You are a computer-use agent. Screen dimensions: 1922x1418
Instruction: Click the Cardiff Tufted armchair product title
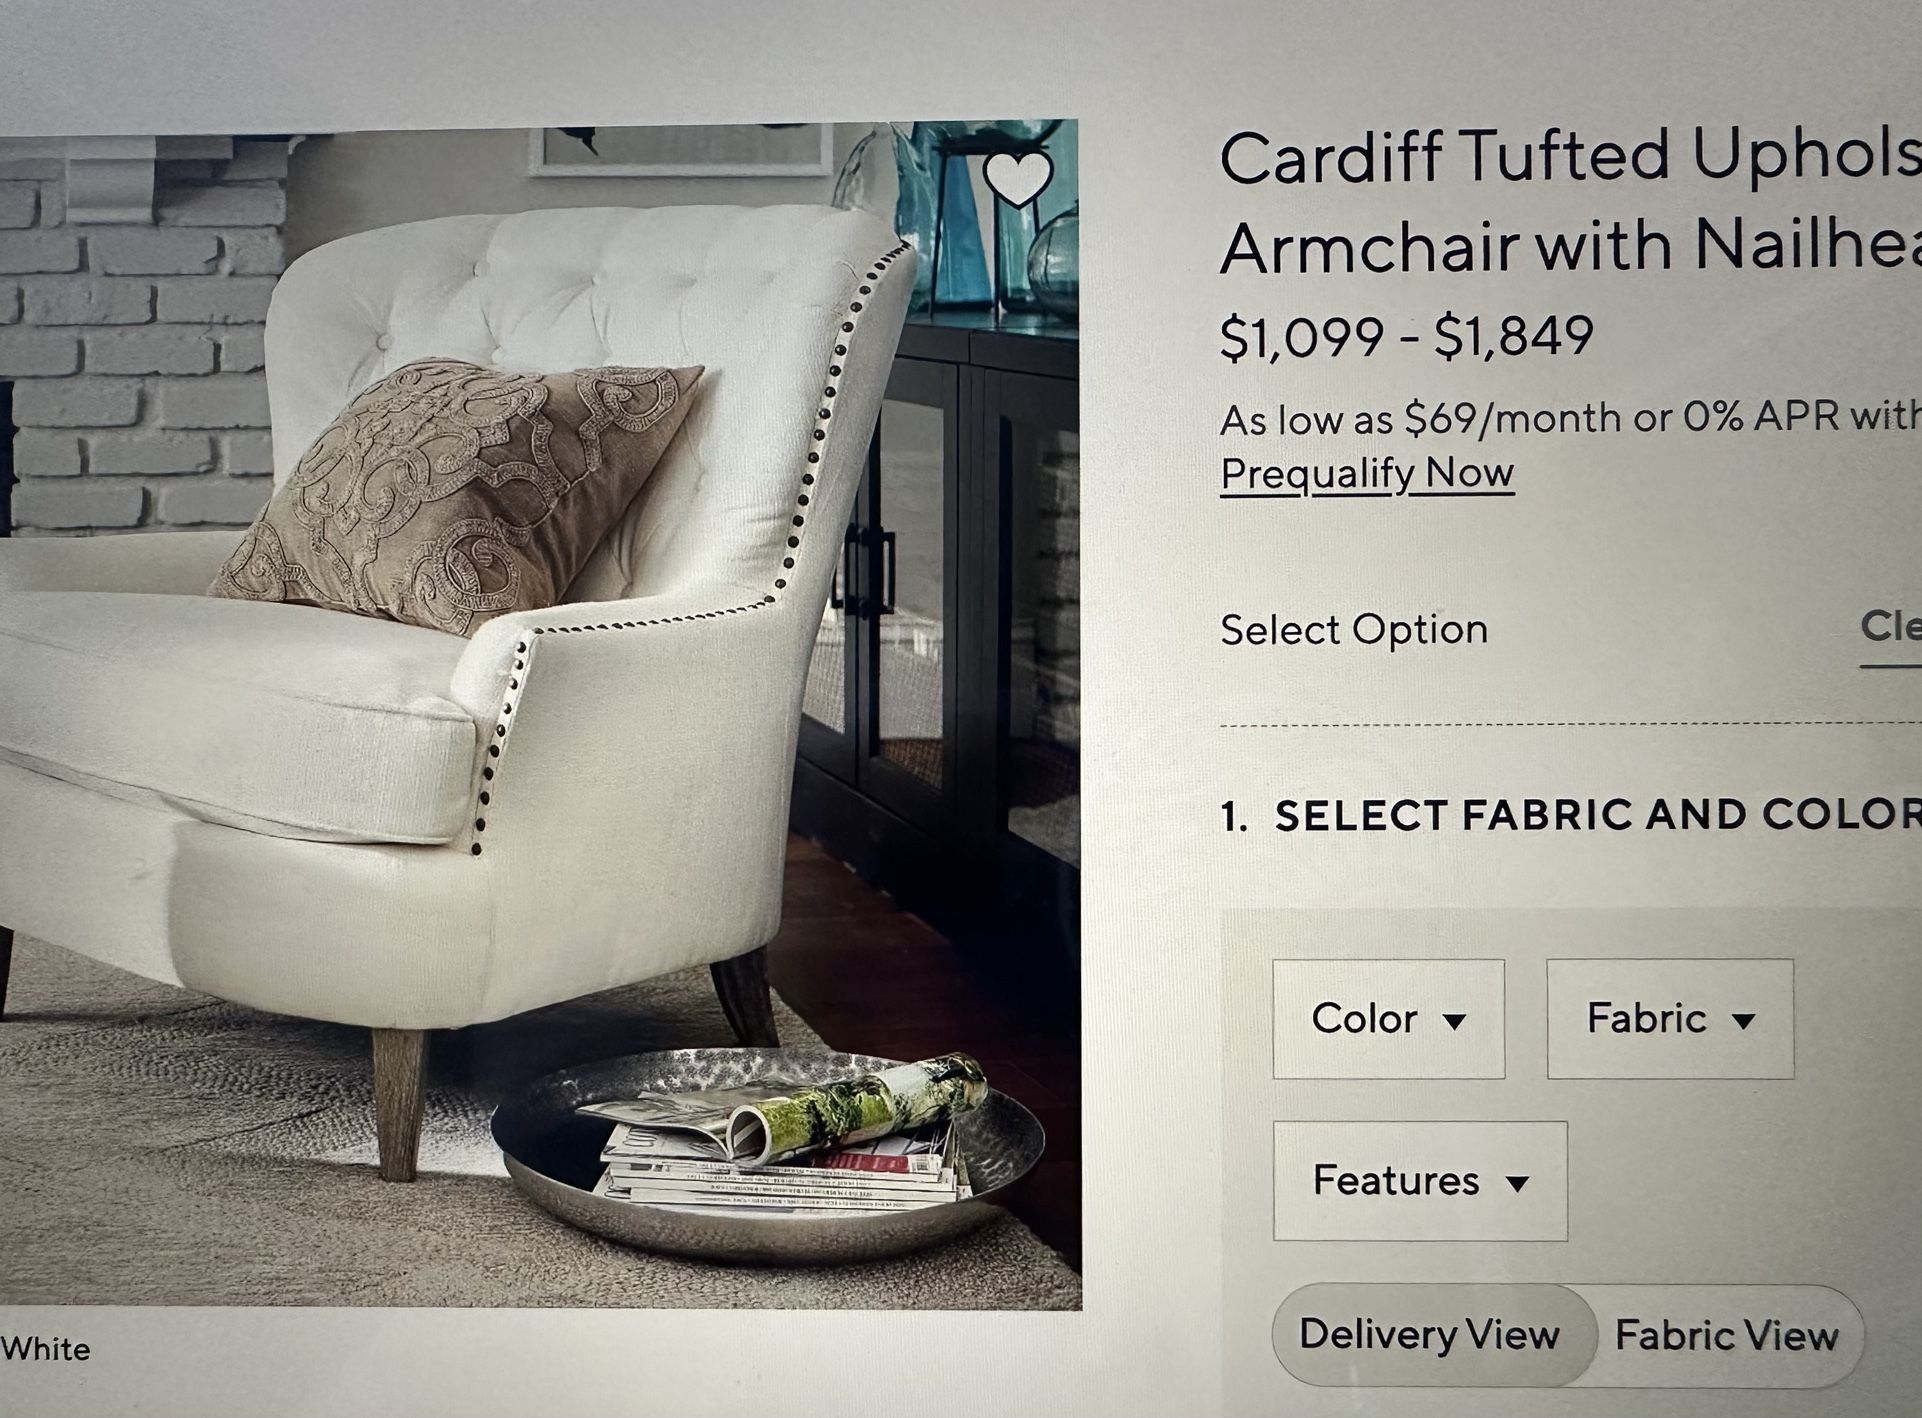click(1570, 203)
